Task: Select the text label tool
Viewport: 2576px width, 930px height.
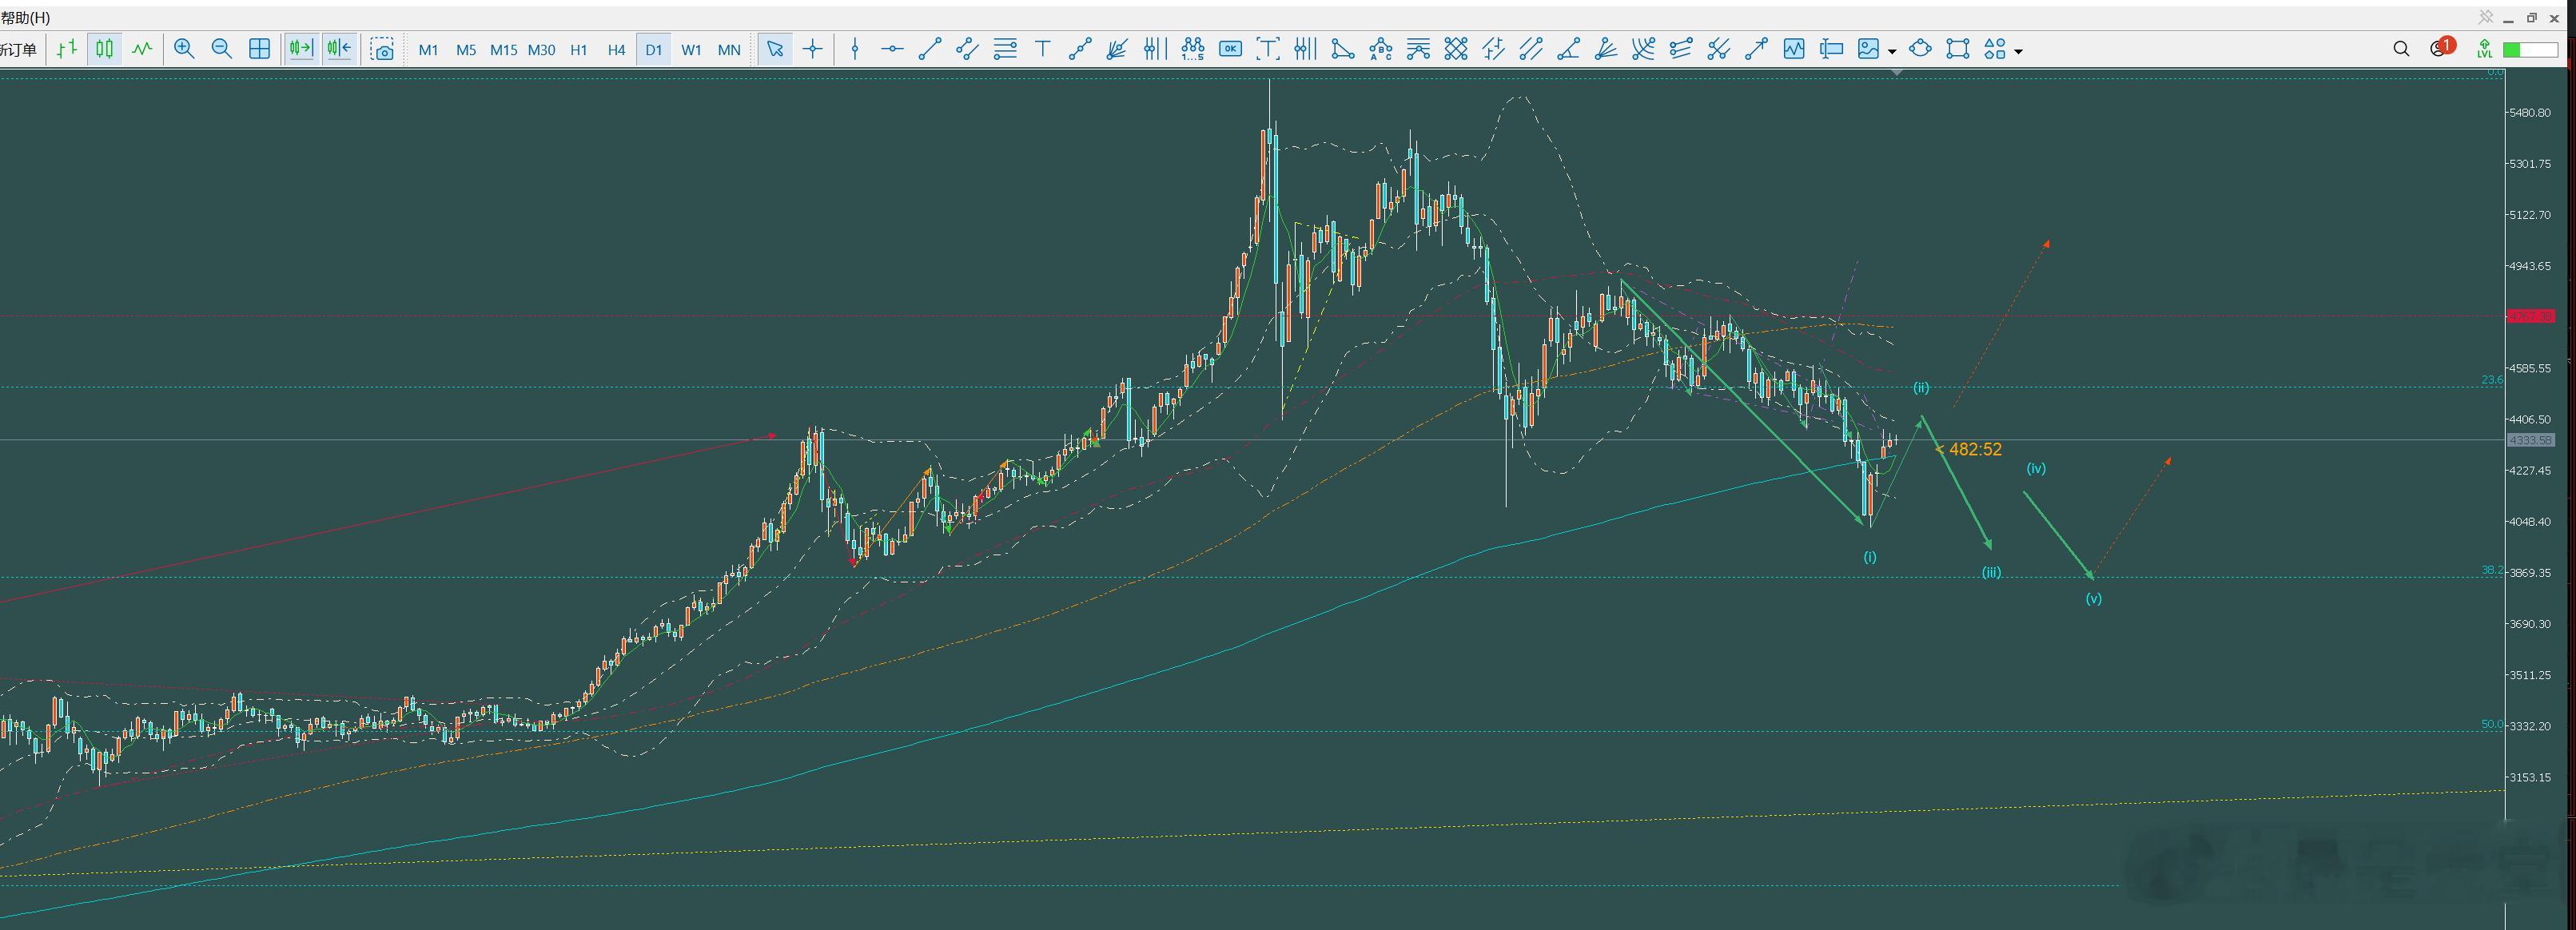Action: tap(1268, 49)
